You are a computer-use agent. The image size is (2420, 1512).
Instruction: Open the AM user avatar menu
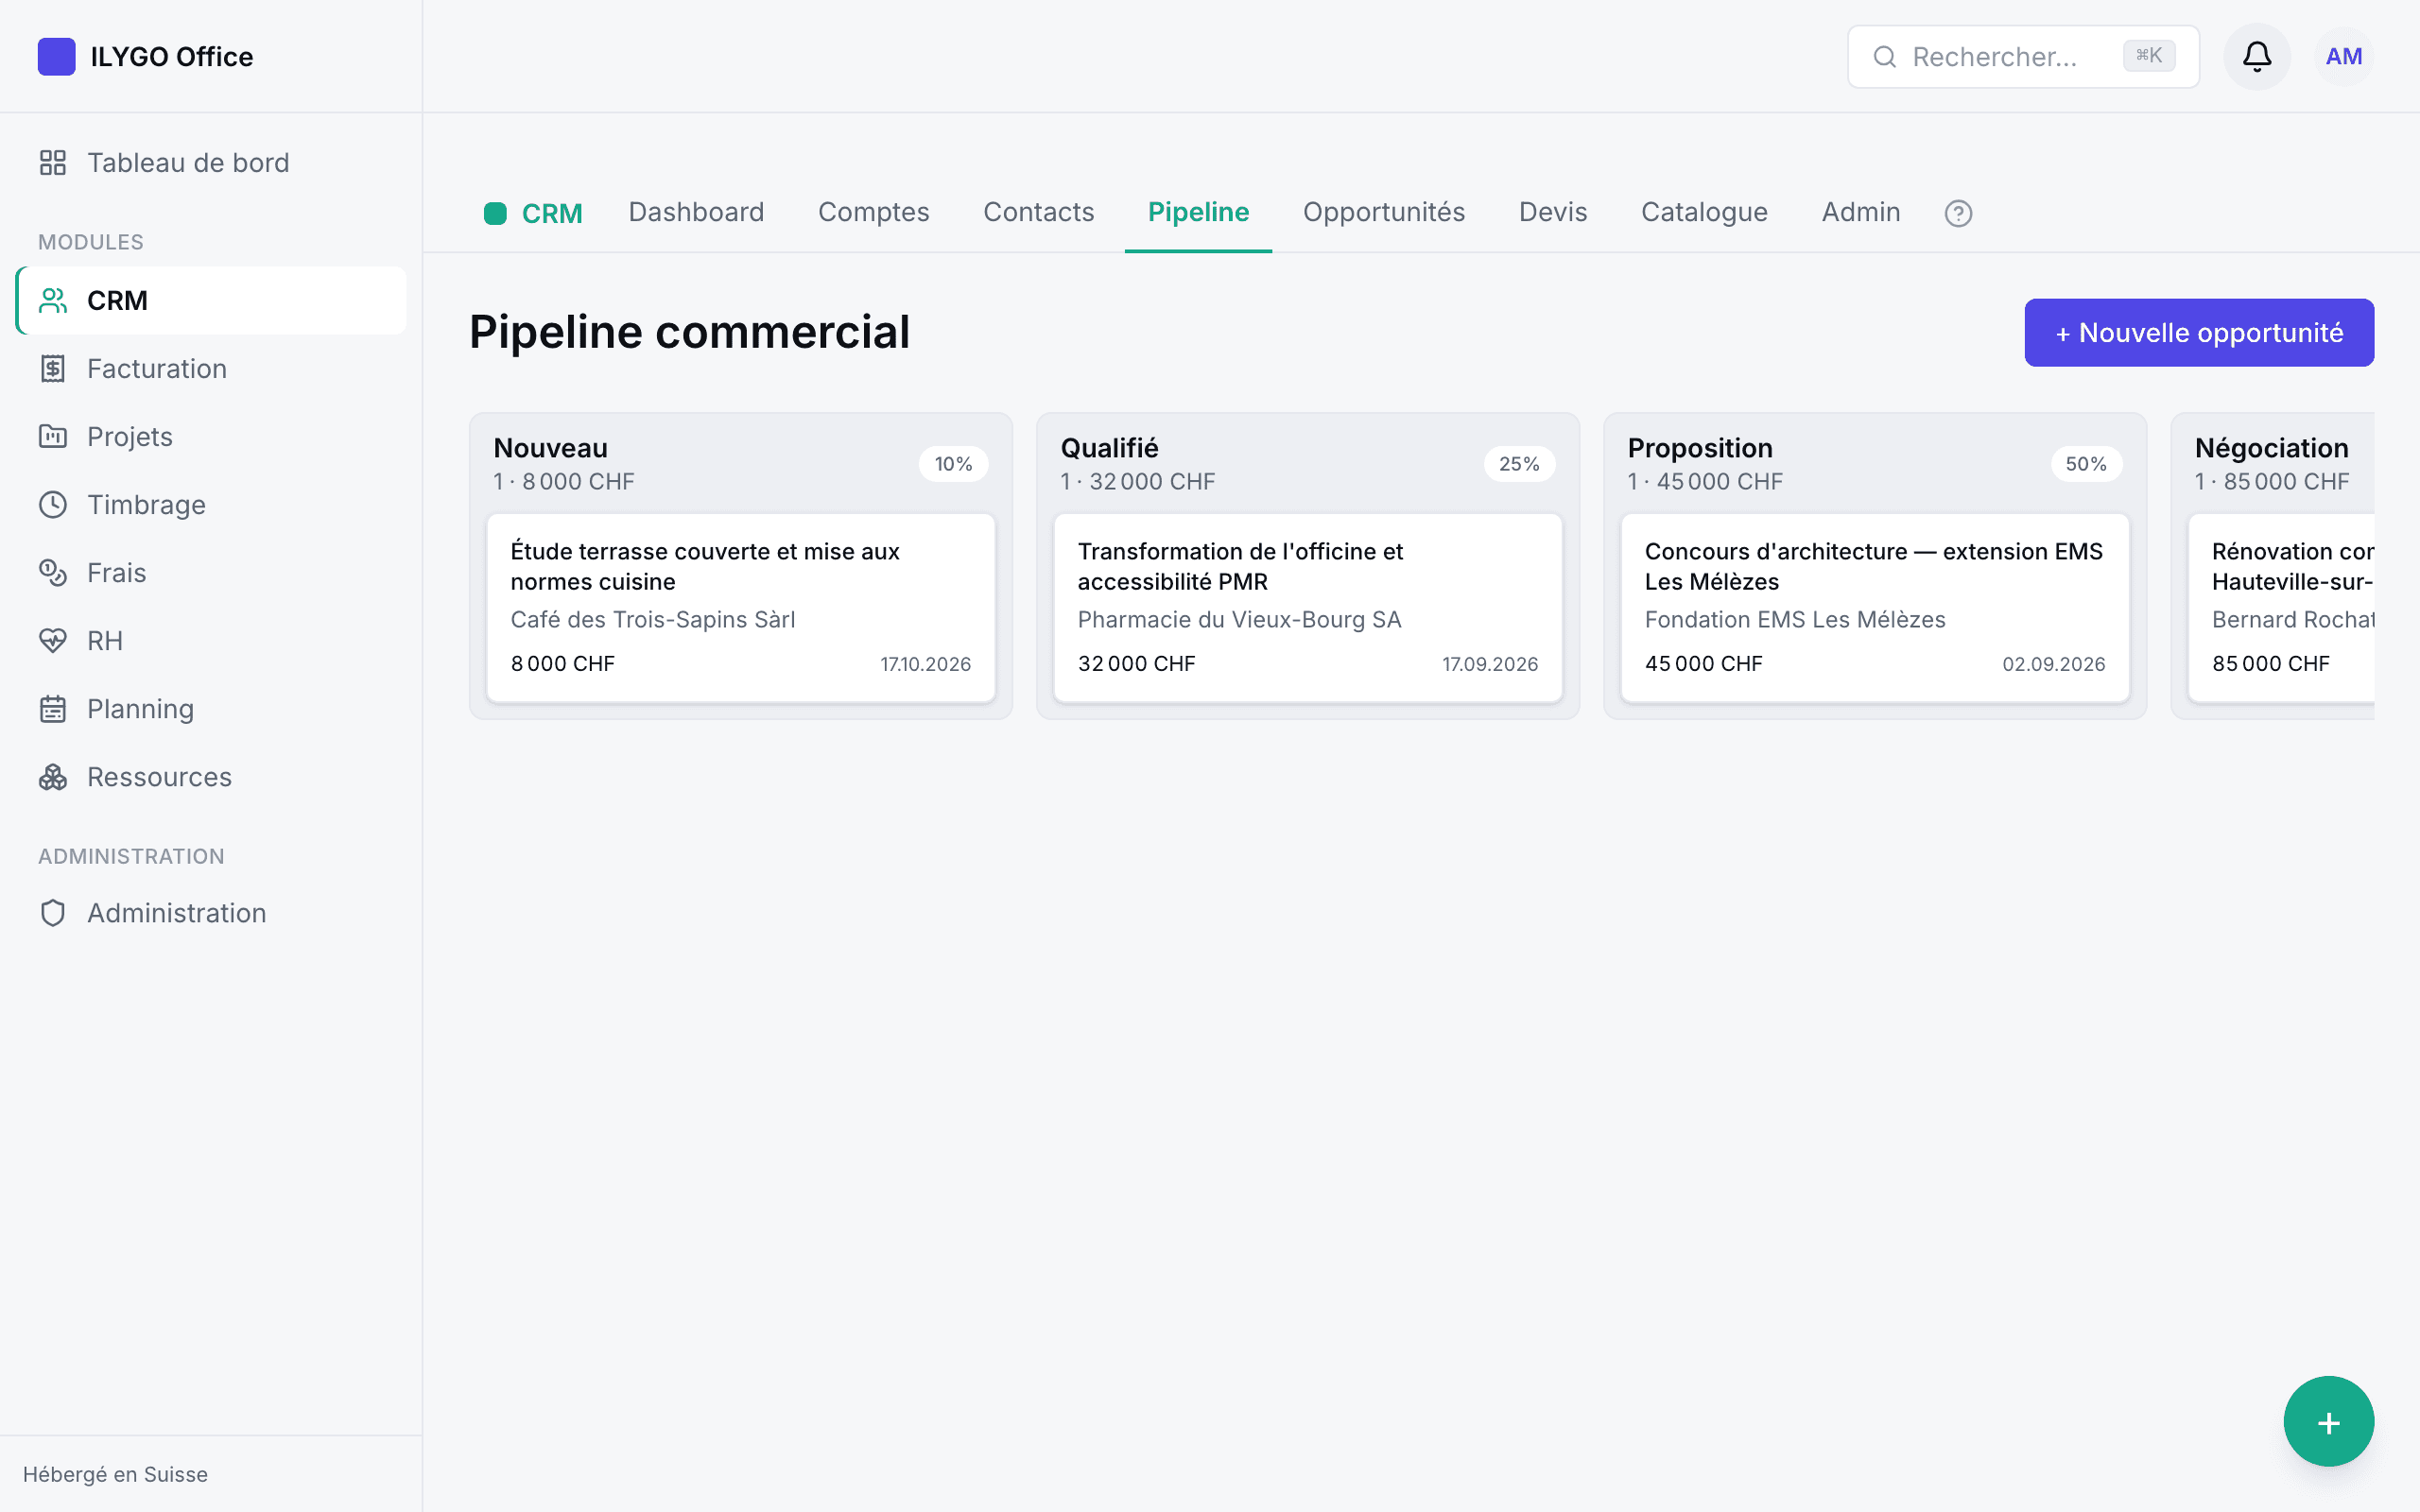click(2343, 56)
